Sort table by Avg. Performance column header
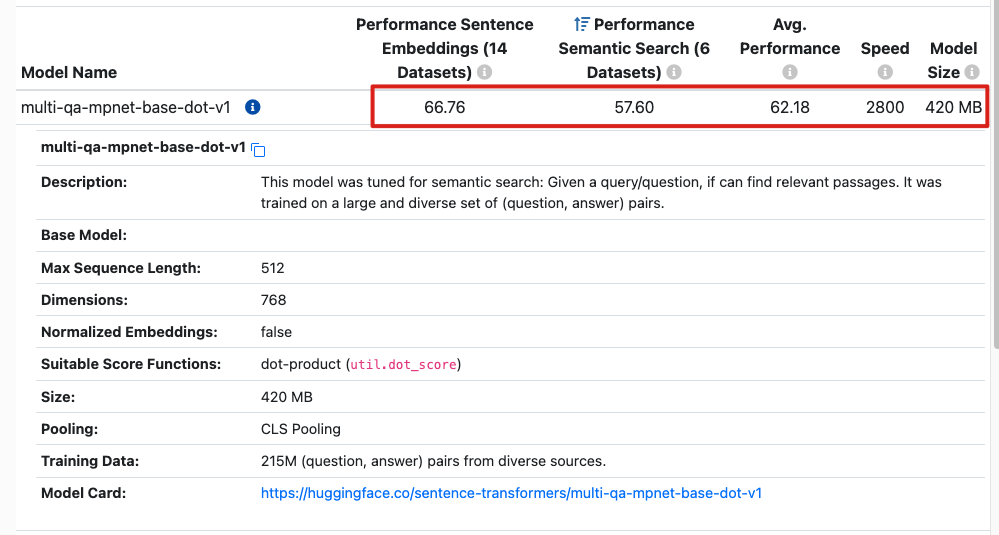The width and height of the screenshot is (999, 535). [x=790, y=36]
